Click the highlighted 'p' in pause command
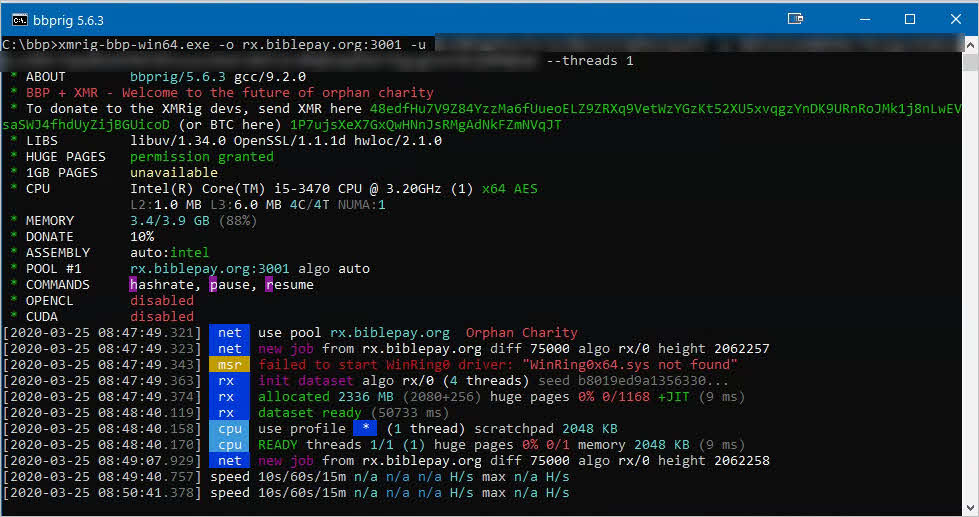 pyautogui.click(x=213, y=285)
